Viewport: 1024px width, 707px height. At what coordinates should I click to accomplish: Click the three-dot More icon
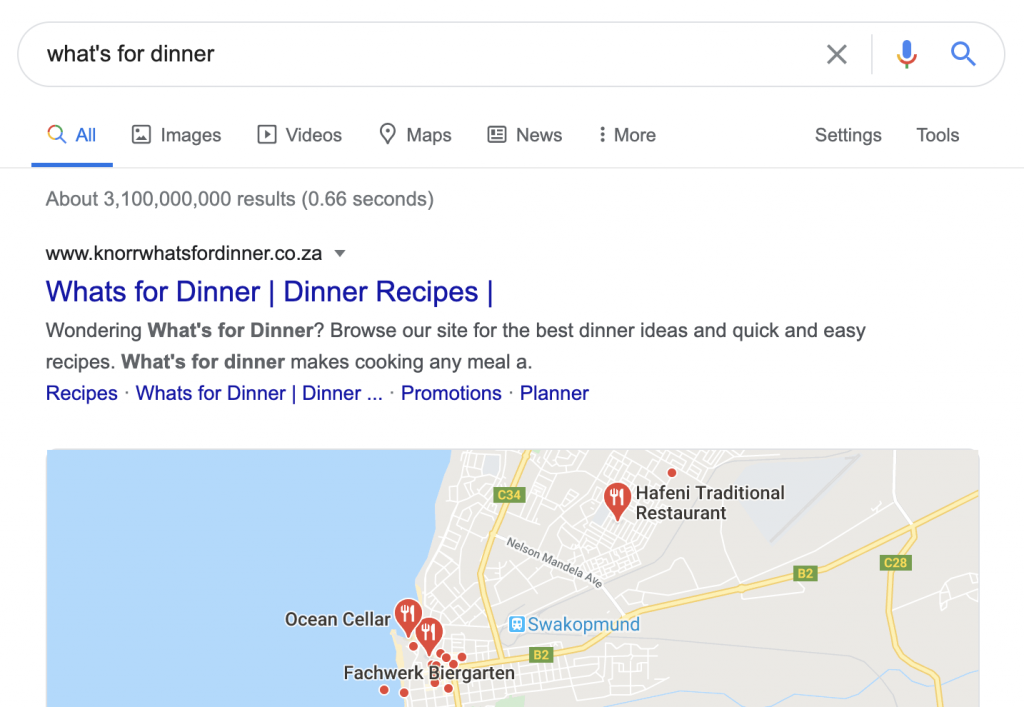[x=602, y=135]
